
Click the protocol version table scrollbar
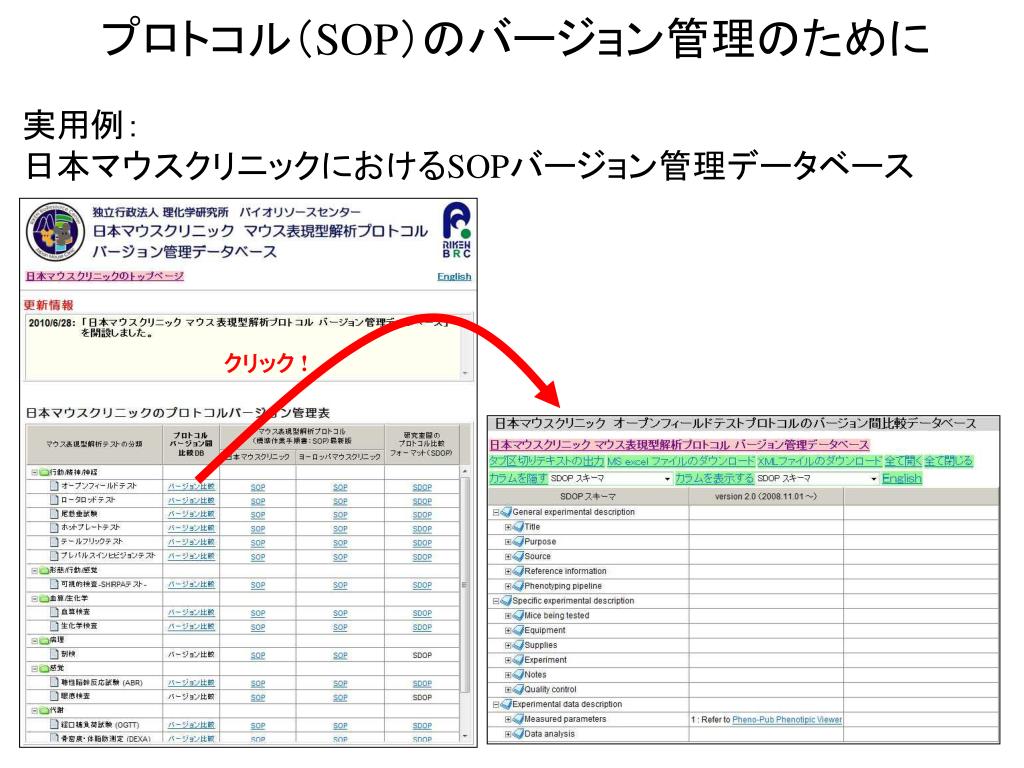(x=465, y=602)
